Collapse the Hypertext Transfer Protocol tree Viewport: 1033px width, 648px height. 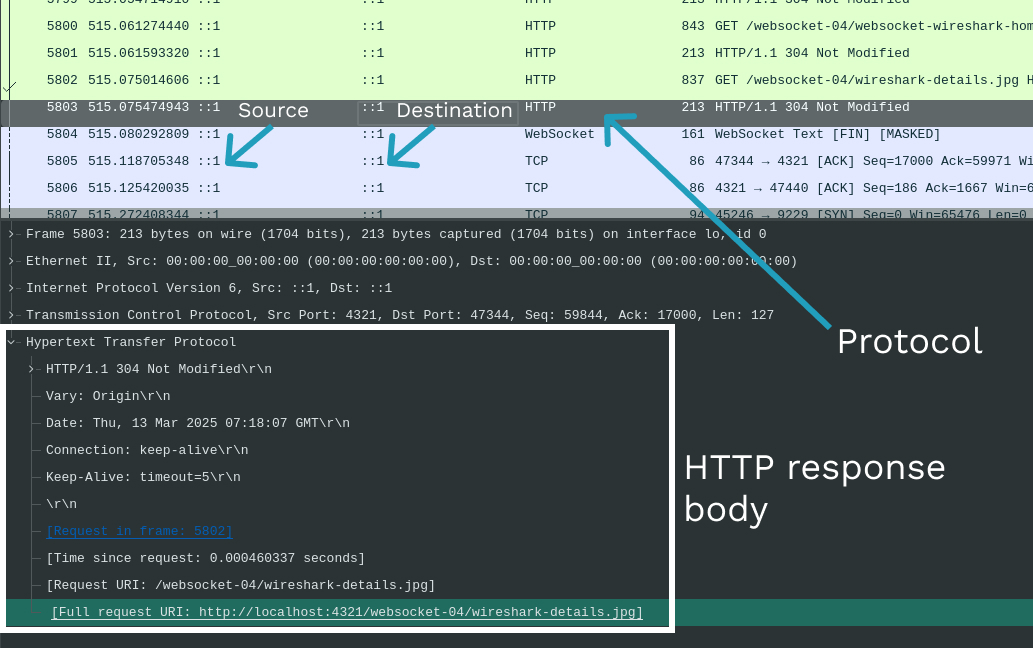tap(12, 341)
